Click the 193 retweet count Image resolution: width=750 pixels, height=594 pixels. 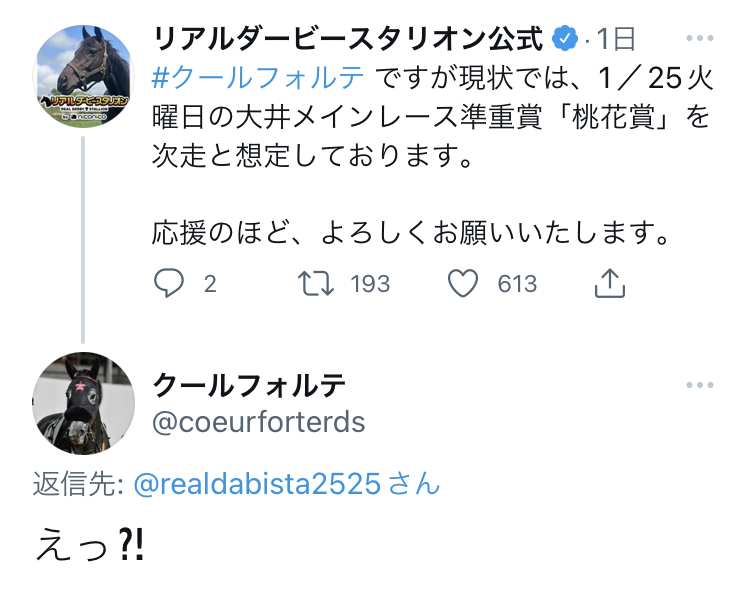[x=370, y=284]
